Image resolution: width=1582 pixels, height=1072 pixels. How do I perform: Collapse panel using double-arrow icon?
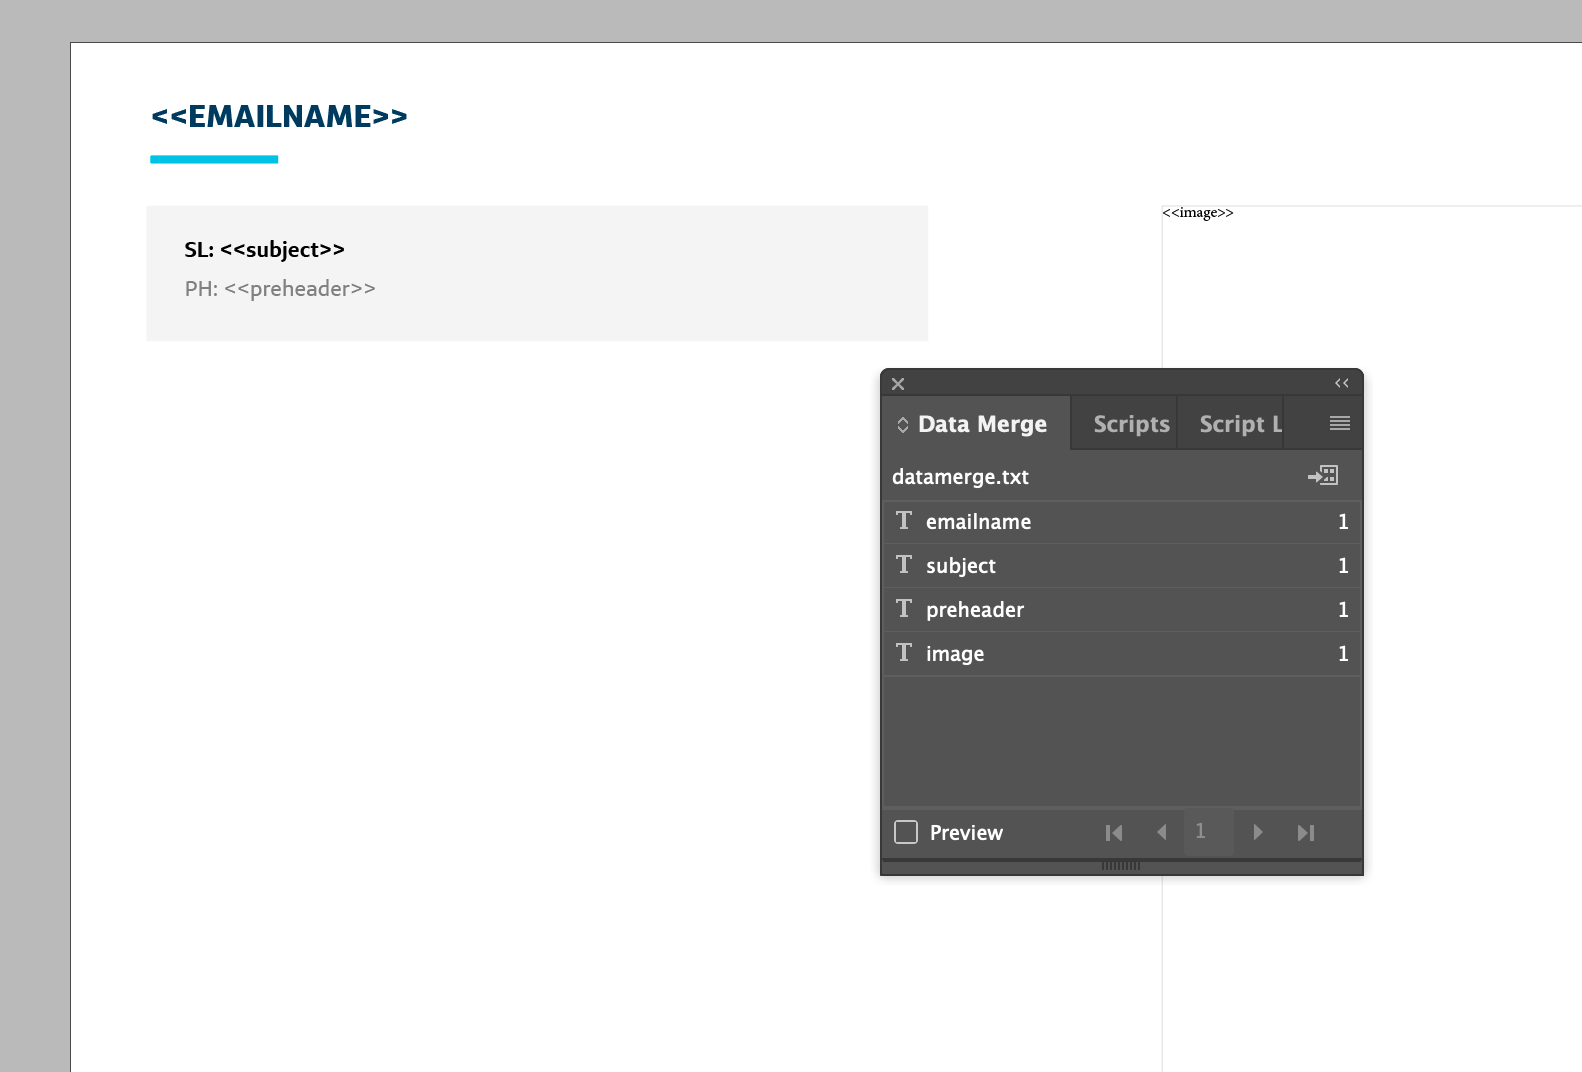point(1342,384)
